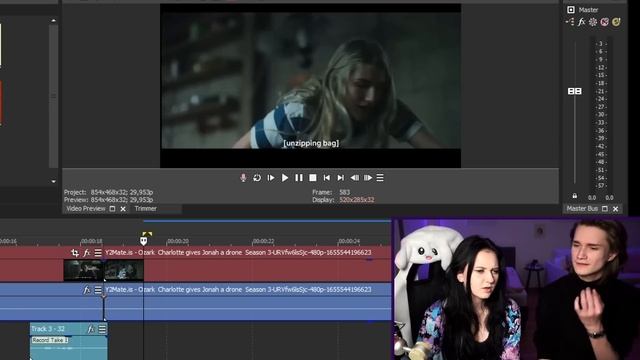Click the Master peak meter scale
This screenshot has height=360, width=640.
pyautogui.click(x=601, y=115)
